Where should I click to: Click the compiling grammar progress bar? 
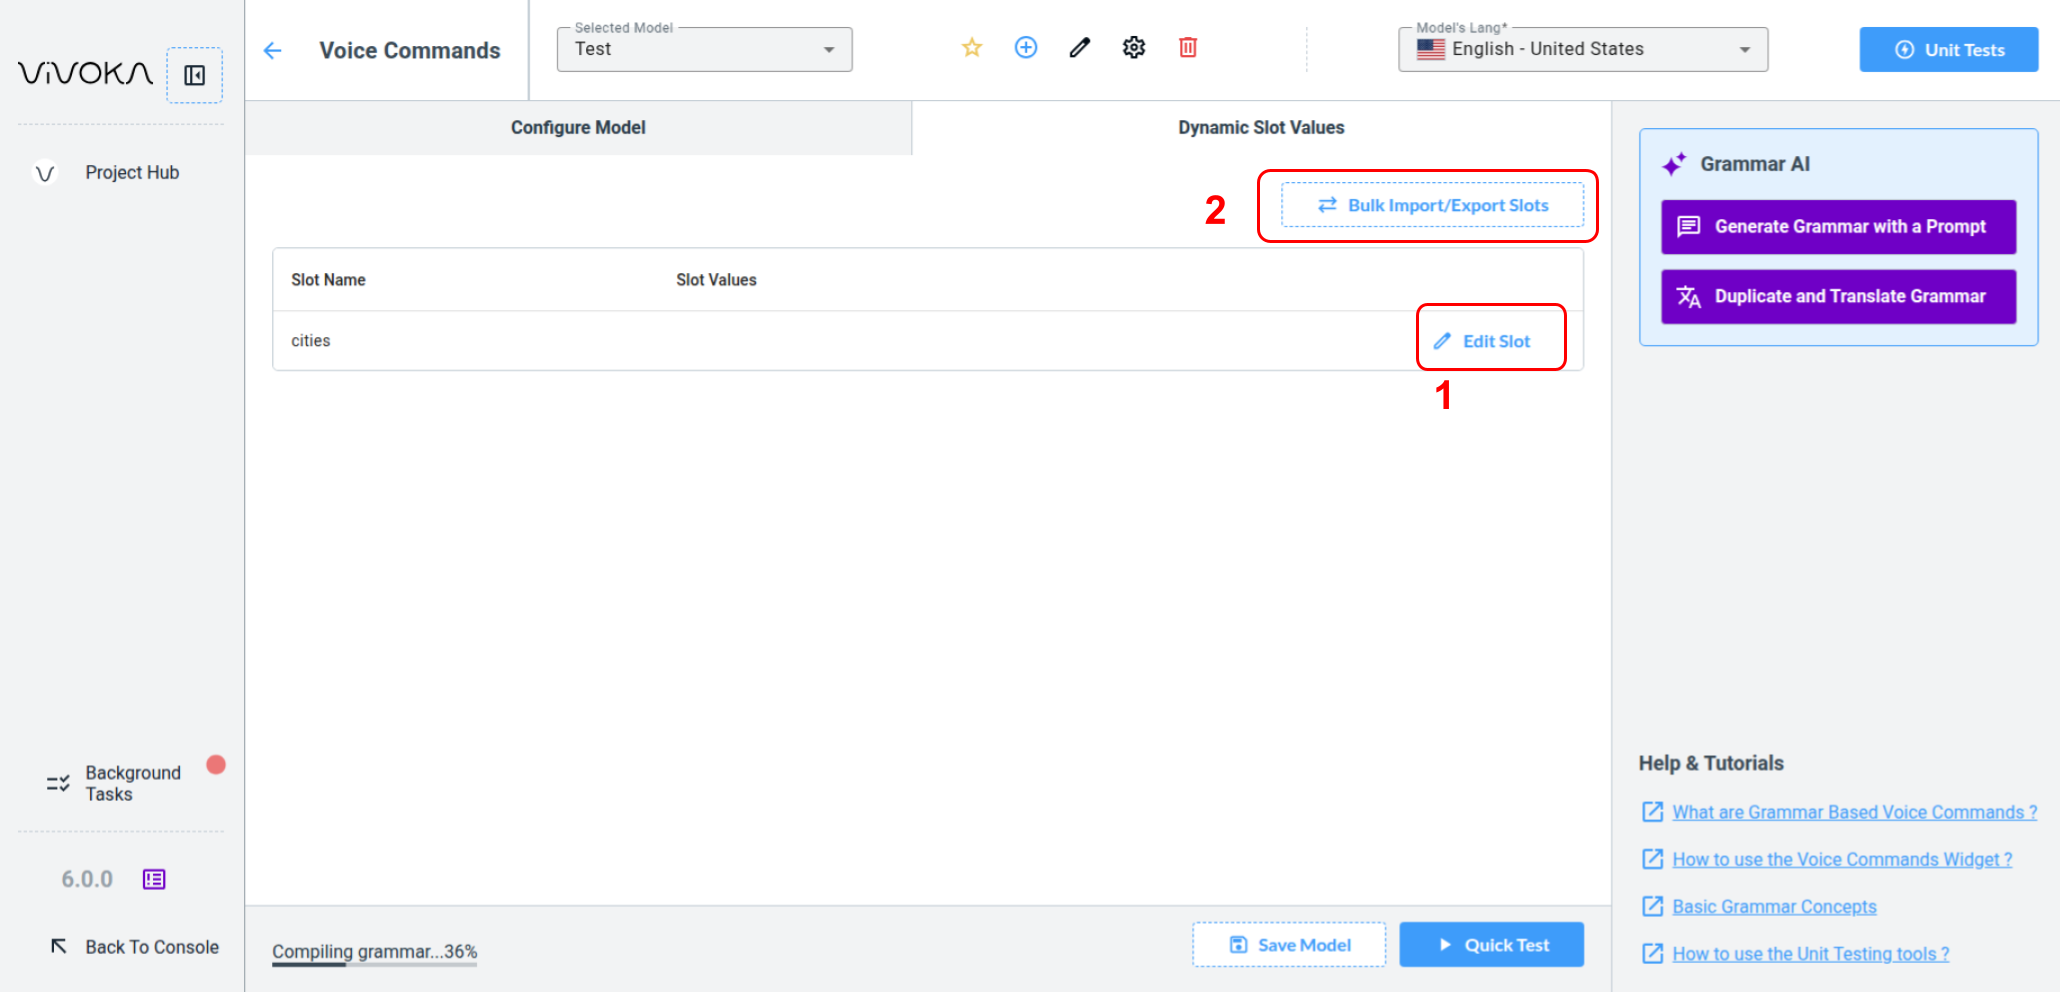click(x=374, y=964)
